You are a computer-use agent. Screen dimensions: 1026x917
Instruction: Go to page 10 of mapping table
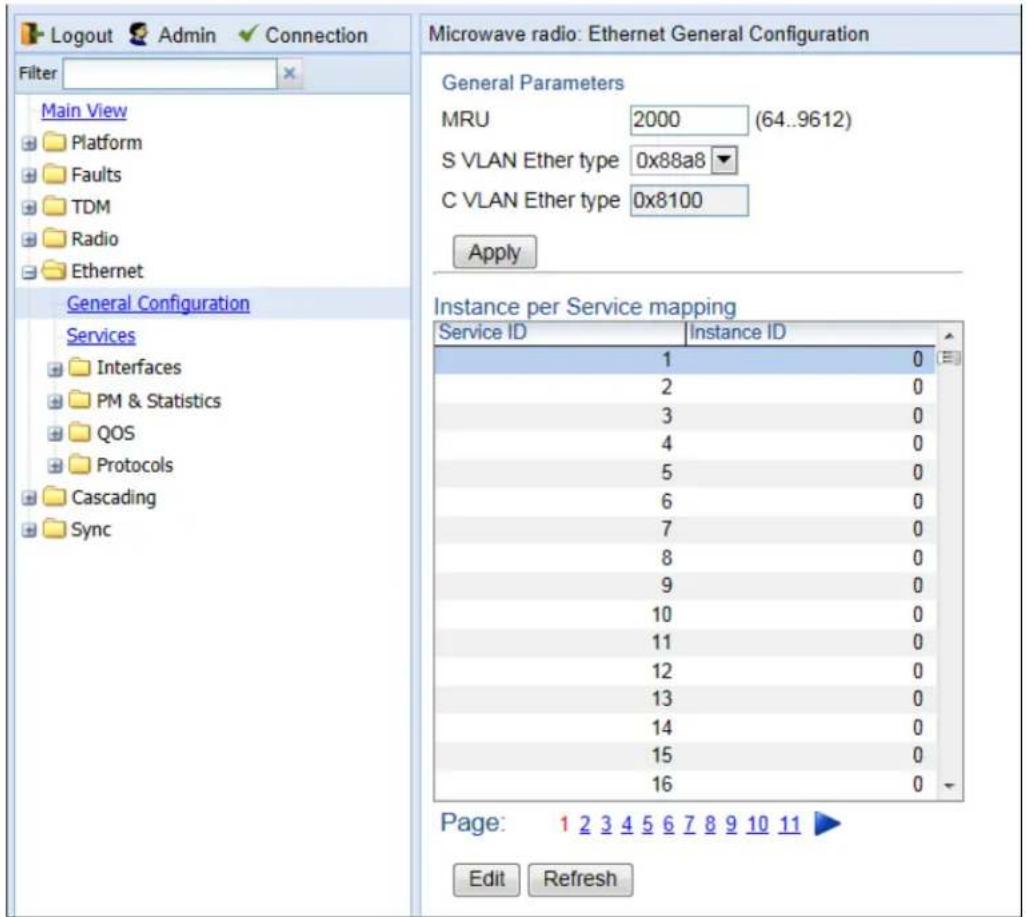click(x=757, y=825)
